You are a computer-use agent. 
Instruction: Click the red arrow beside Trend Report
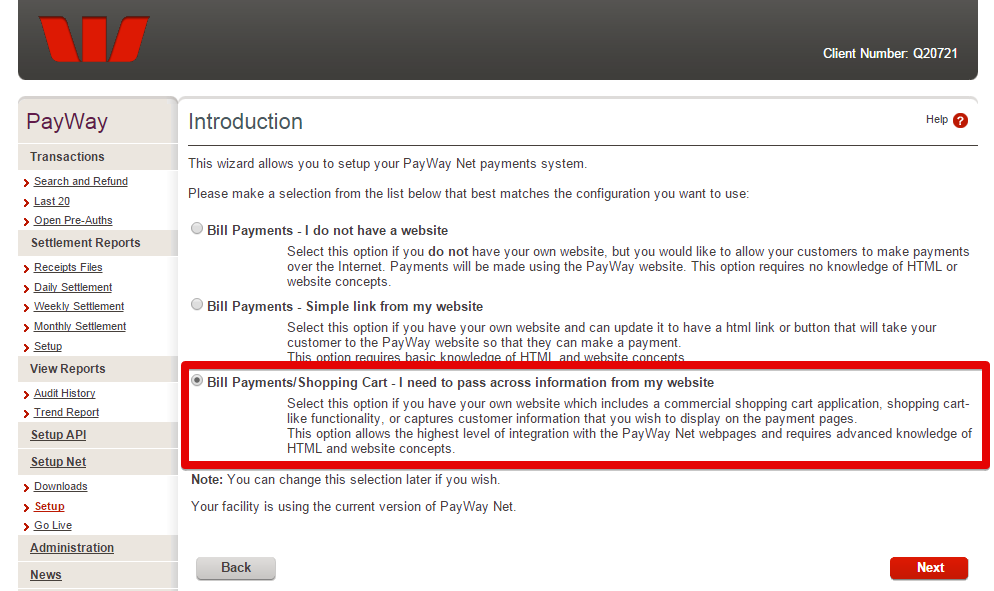click(x=26, y=413)
